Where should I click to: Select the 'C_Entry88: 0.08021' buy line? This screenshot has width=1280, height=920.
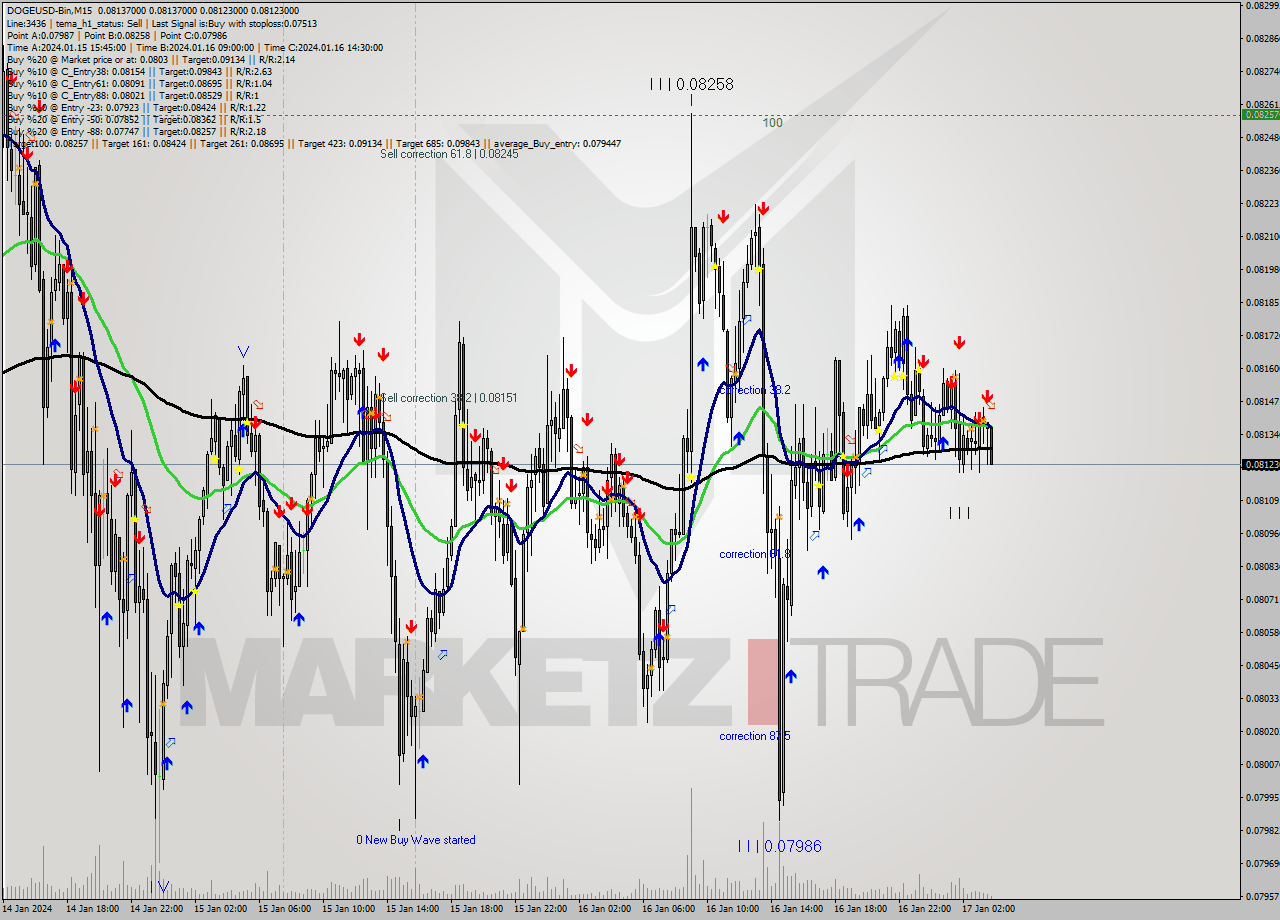coord(132,95)
